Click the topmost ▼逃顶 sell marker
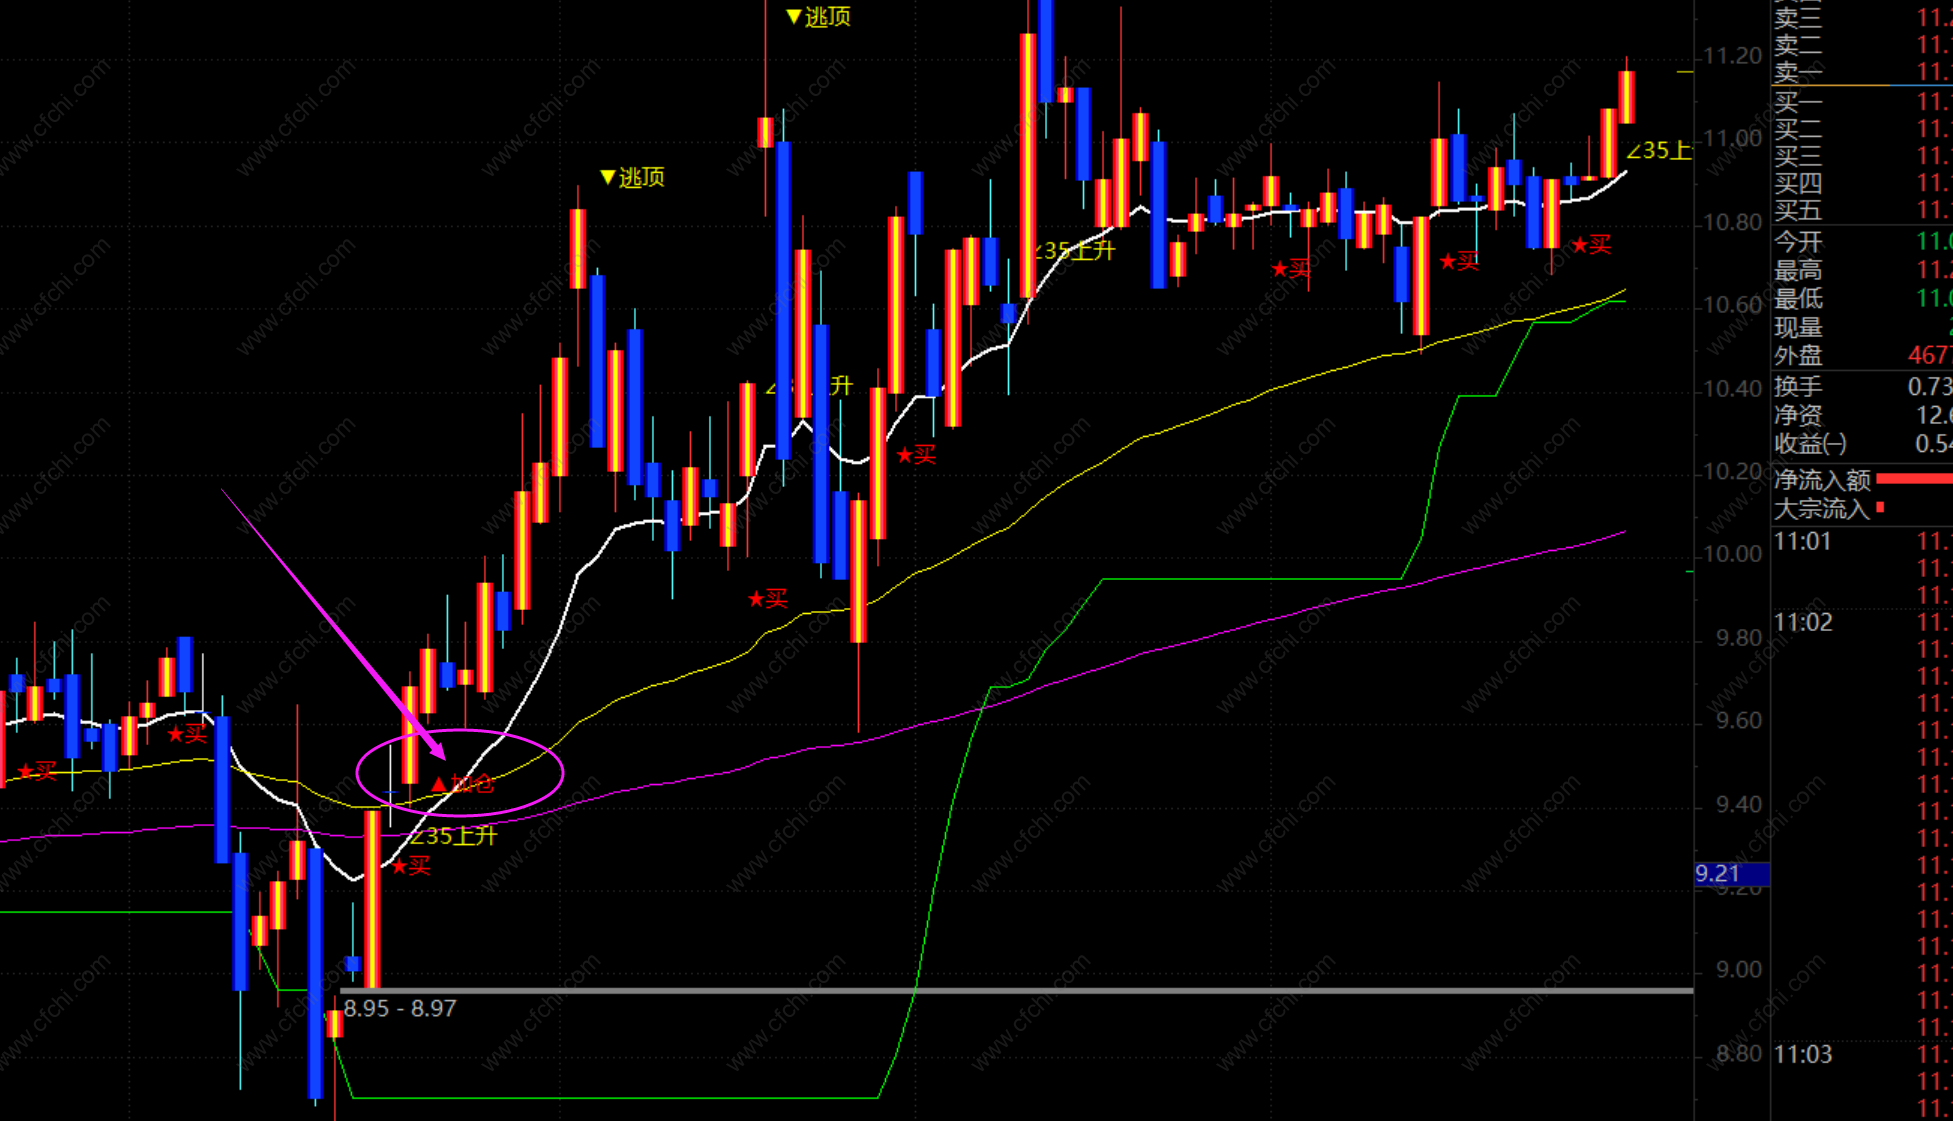 click(818, 16)
